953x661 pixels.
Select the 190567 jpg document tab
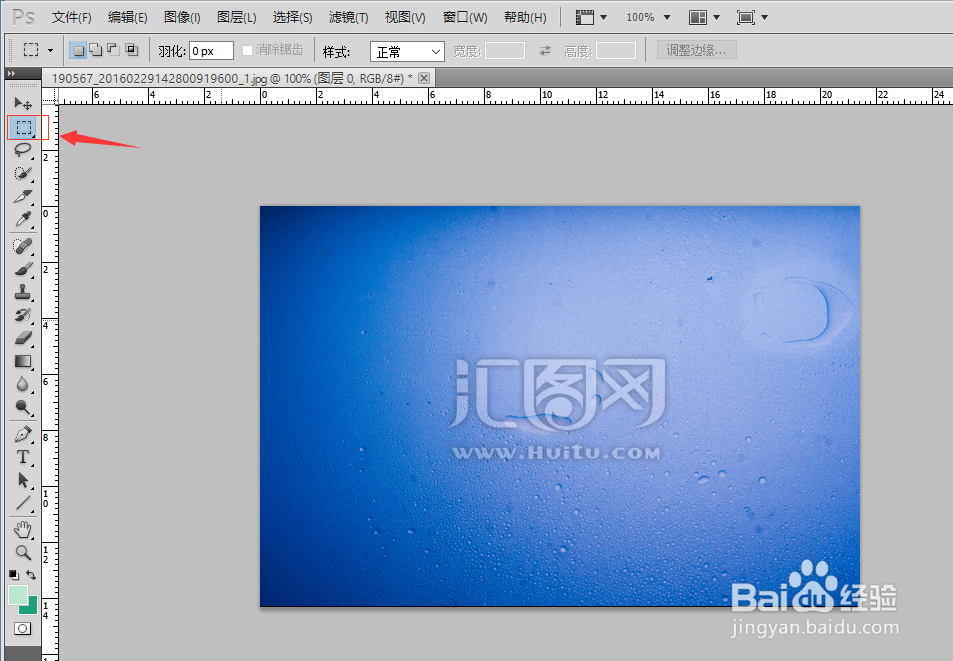click(232, 78)
